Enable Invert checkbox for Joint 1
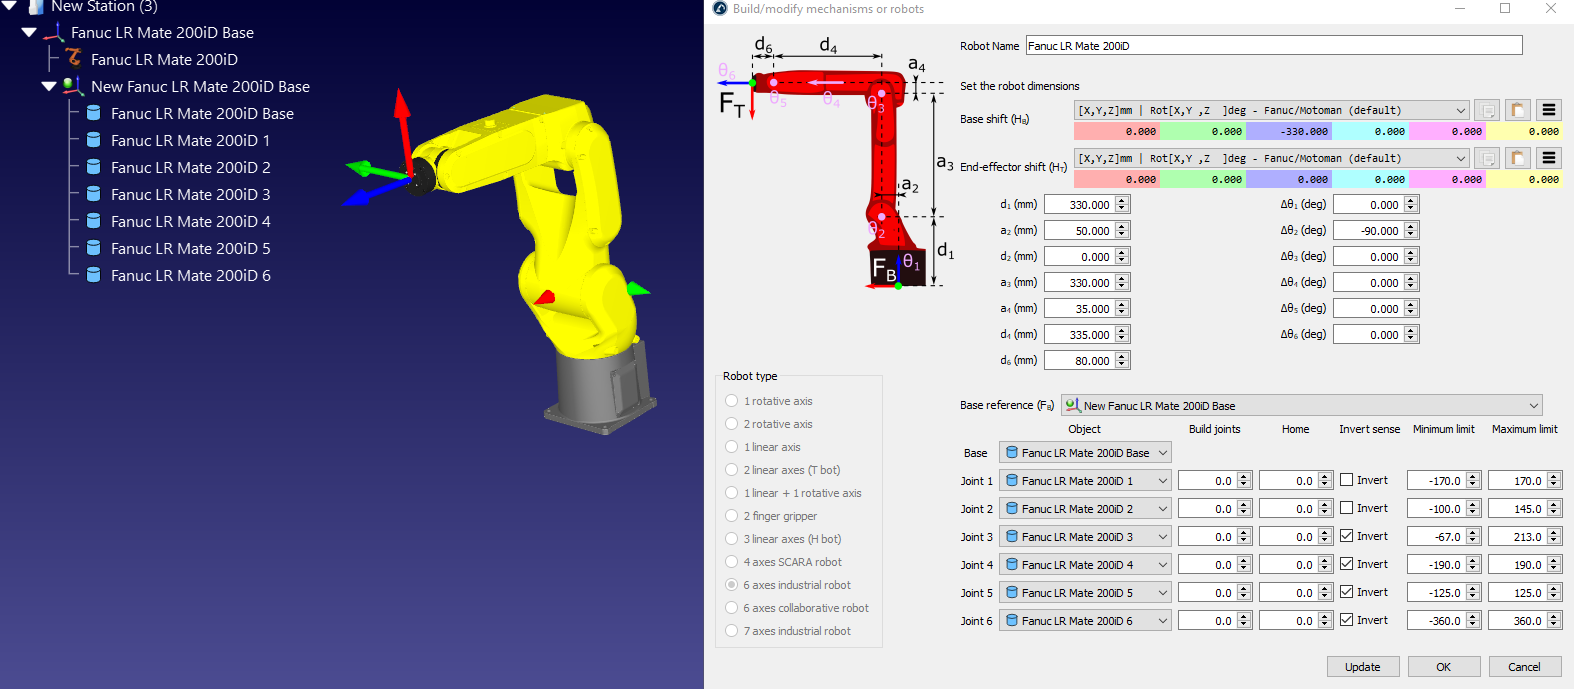 point(1346,480)
